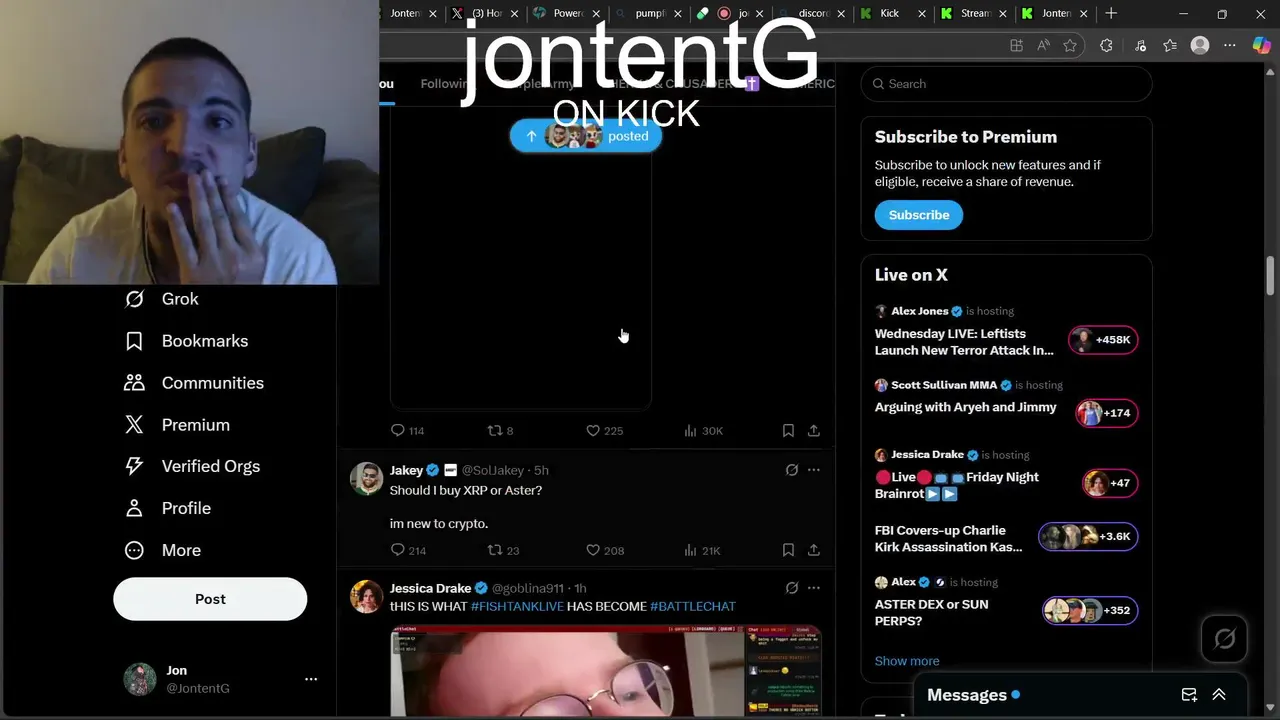Open Jessica Drake's post image
The height and width of the screenshot is (720, 1280).
click(x=606, y=671)
